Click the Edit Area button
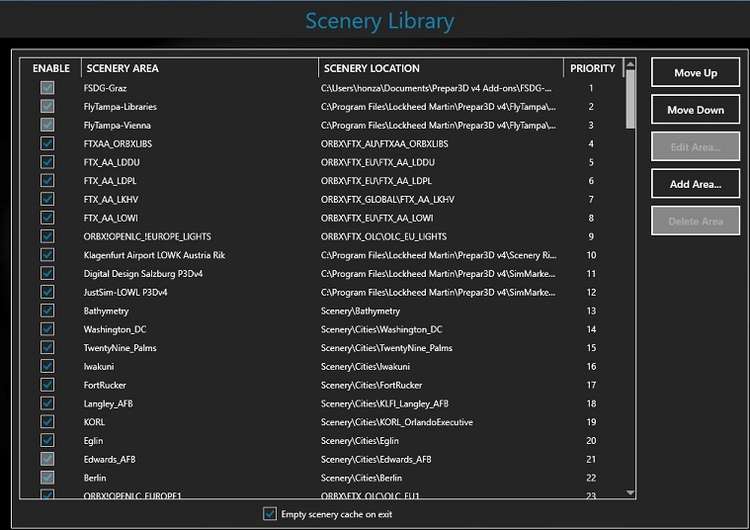Image resolution: width=750 pixels, height=530 pixels. (x=695, y=147)
